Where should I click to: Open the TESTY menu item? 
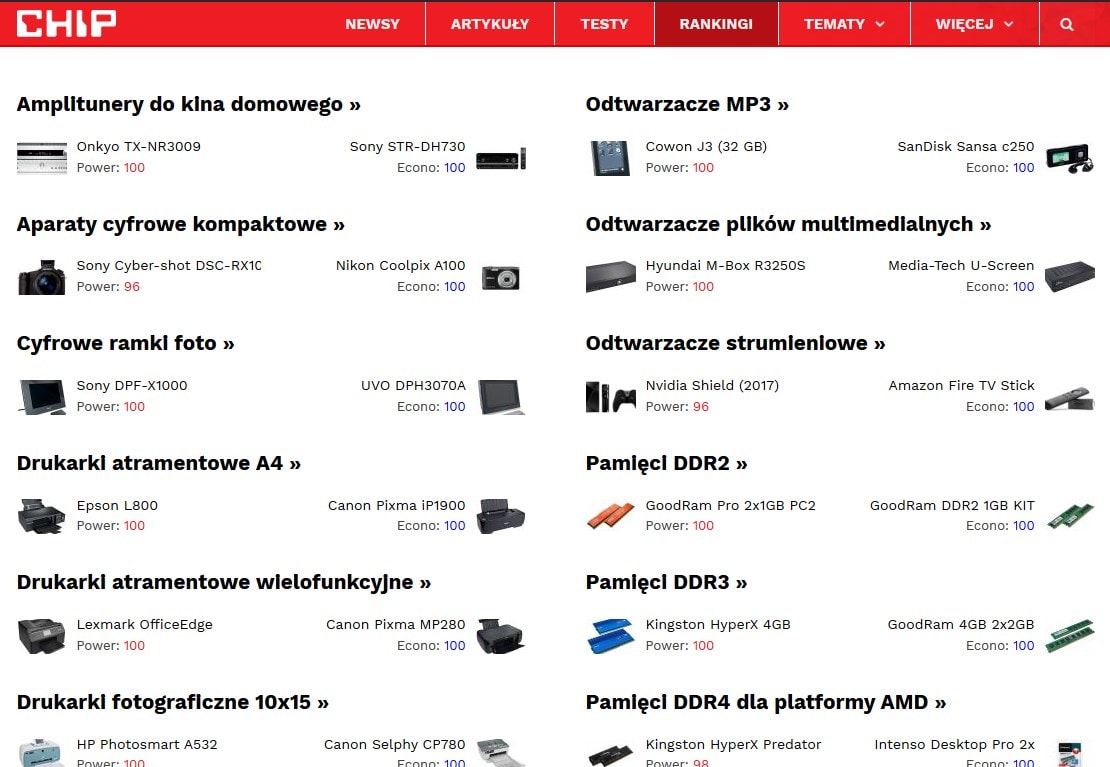pos(604,24)
